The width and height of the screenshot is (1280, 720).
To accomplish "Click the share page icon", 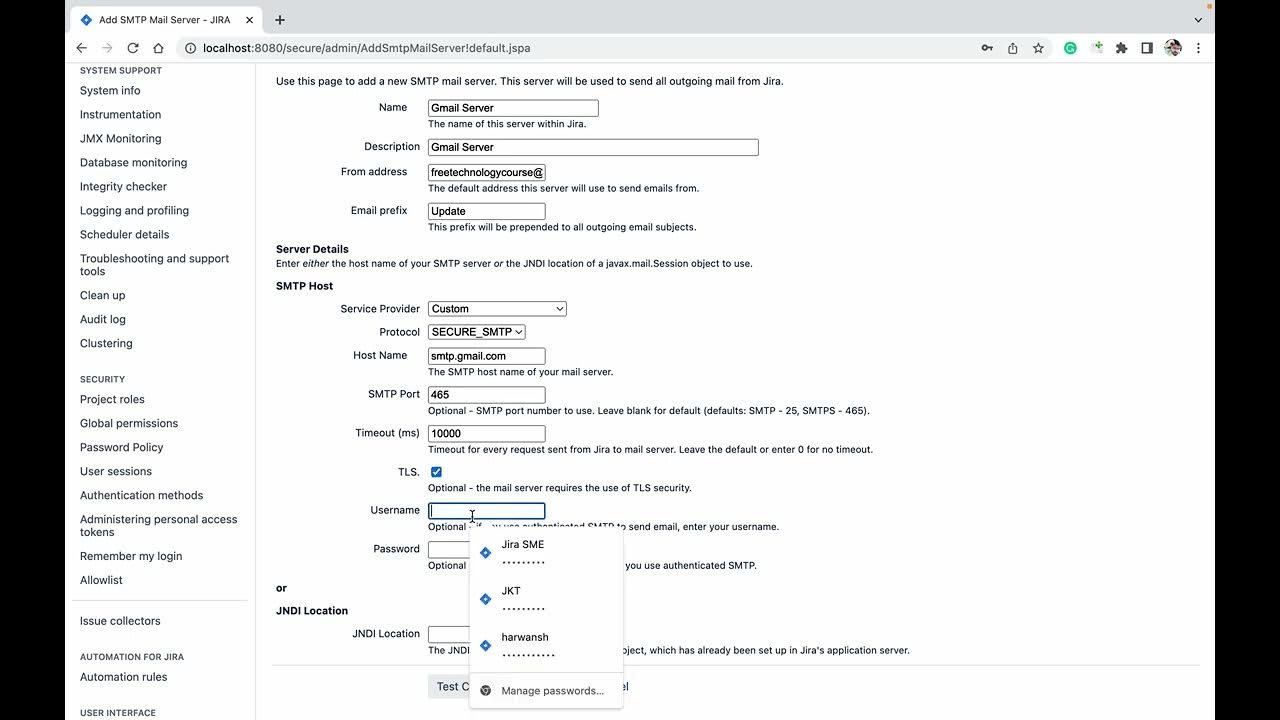I will [1013, 48].
